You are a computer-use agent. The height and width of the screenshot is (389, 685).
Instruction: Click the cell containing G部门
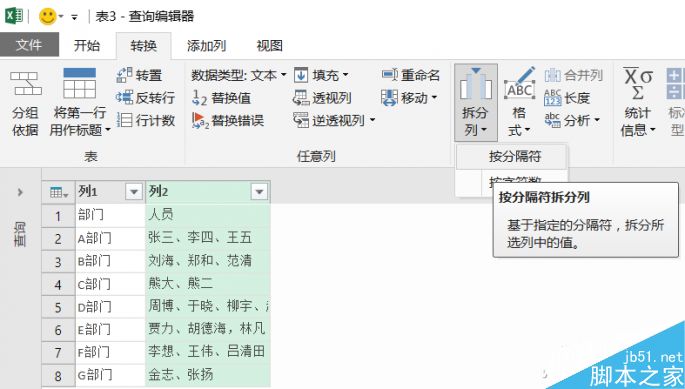point(110,375)
